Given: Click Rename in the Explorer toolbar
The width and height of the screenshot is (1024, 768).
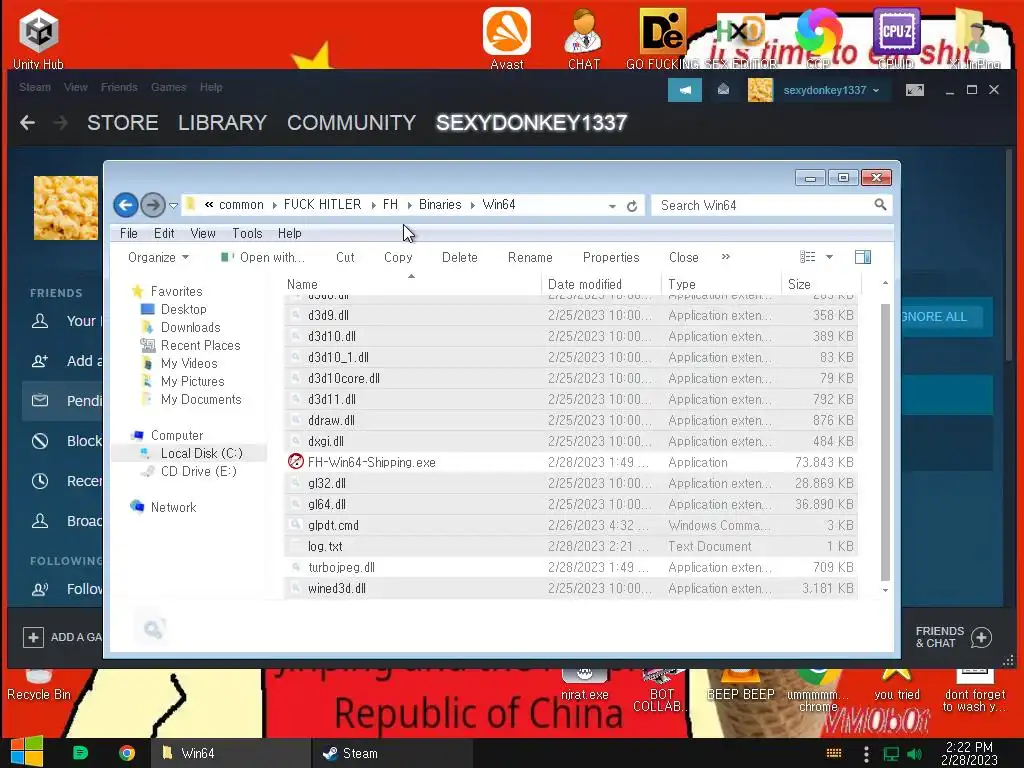Looking at the screenshot, I should pos(530,257).
